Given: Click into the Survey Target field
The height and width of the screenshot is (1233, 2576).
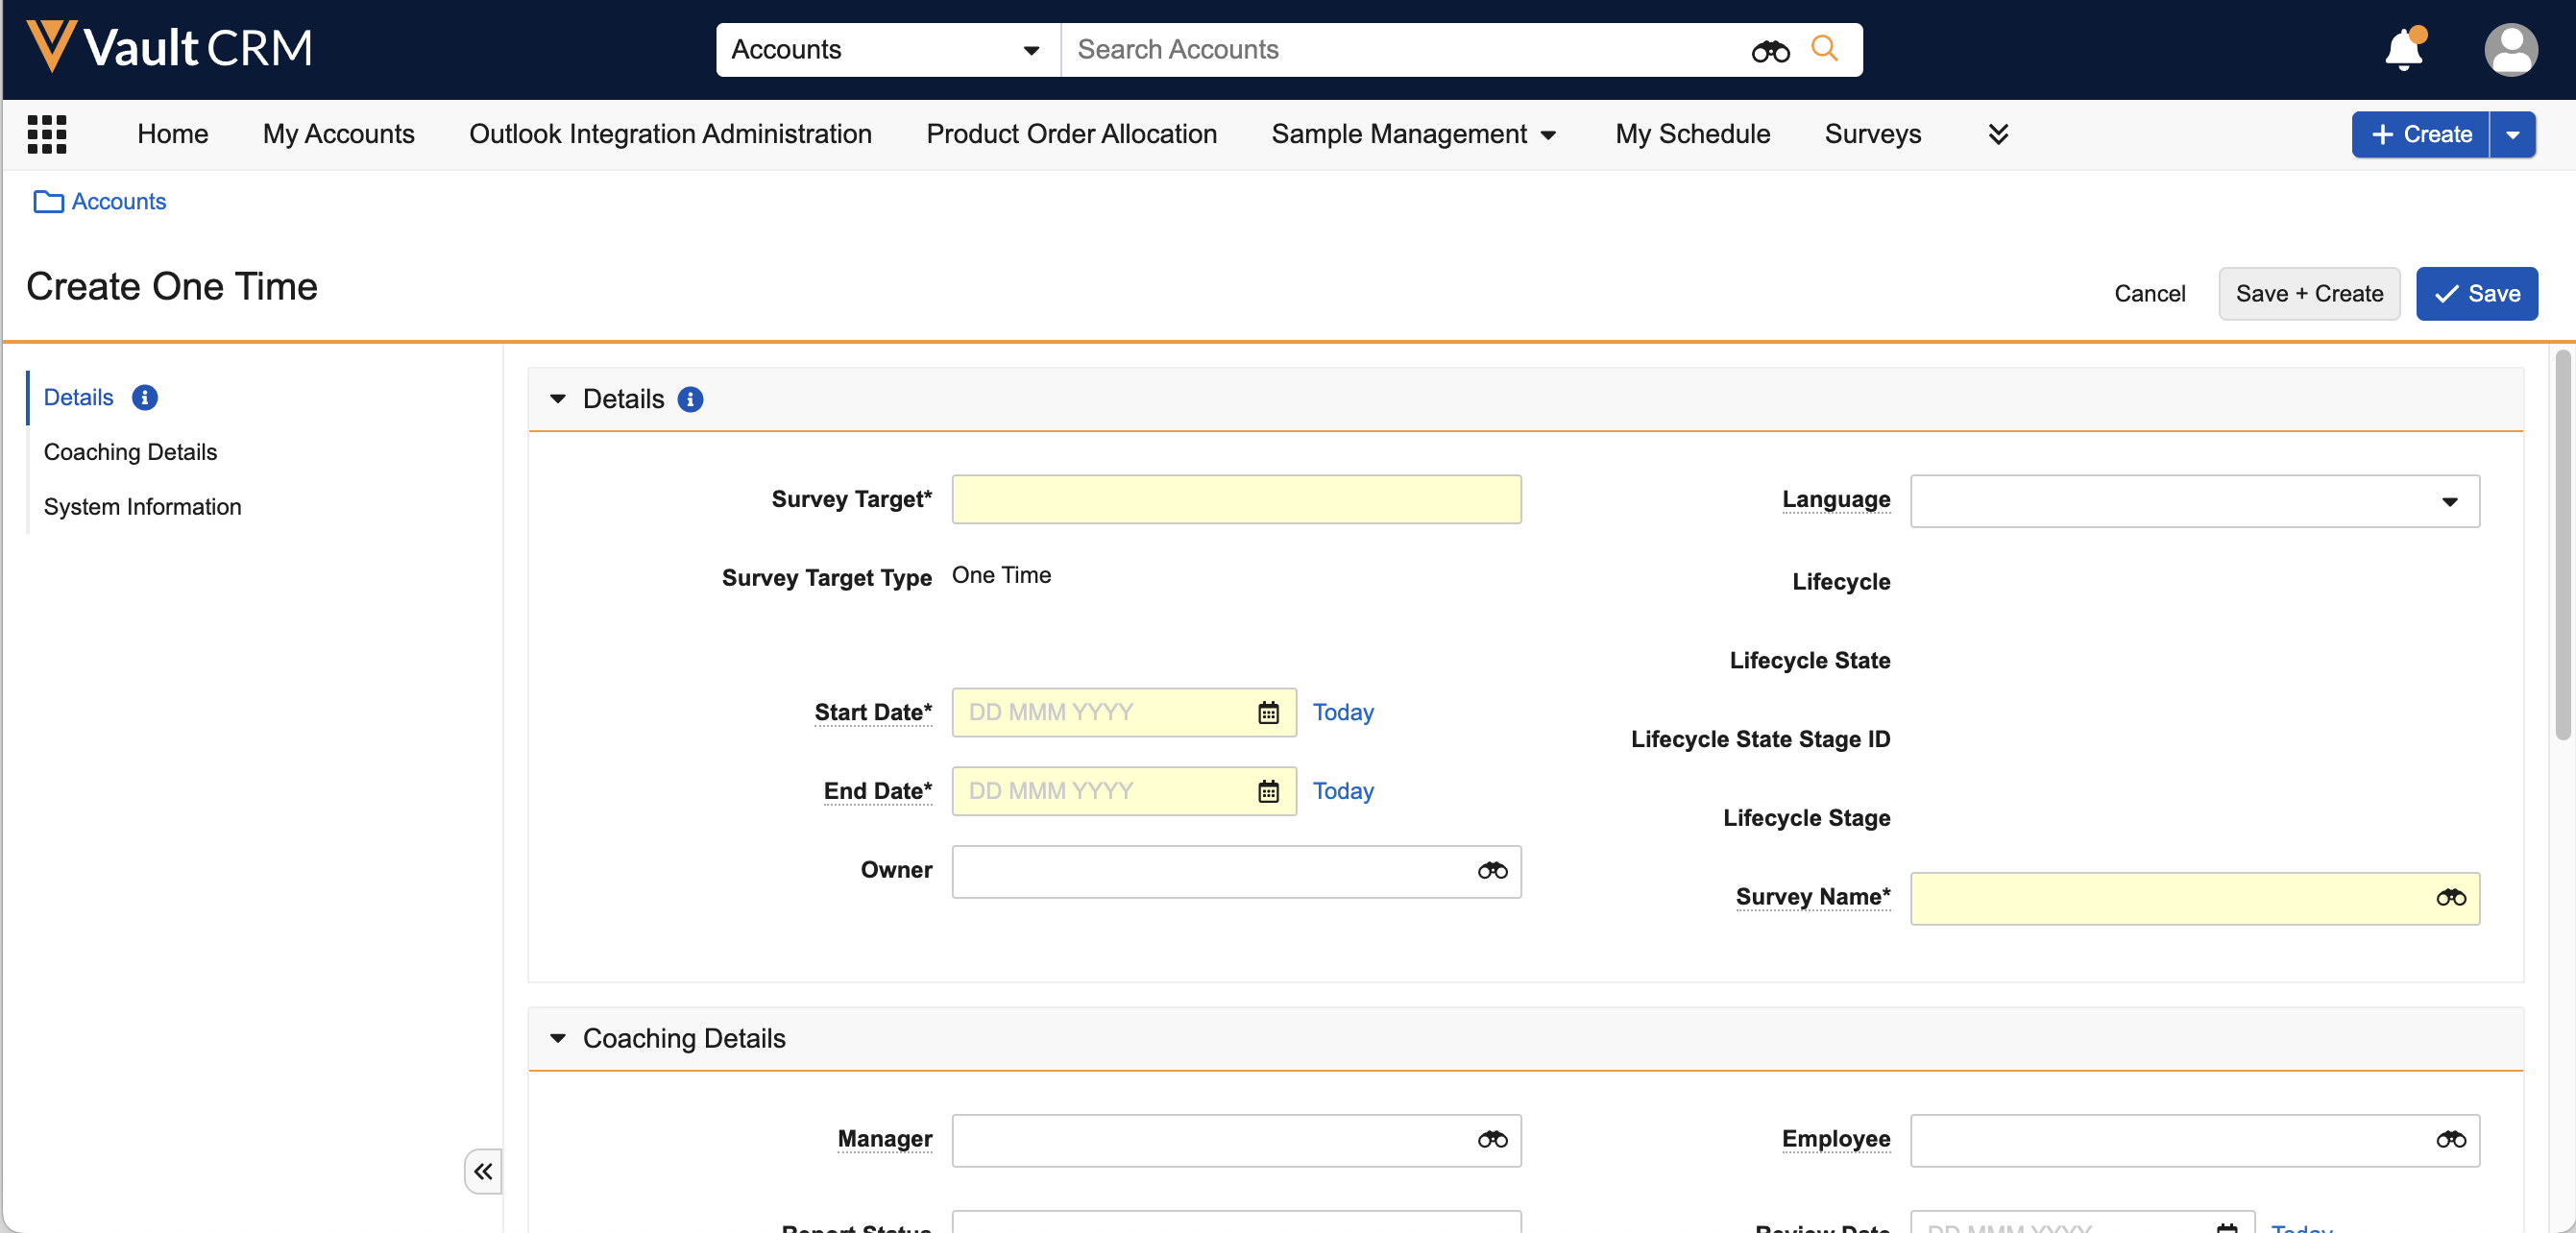Looking at the screenshot, I should (1236, 500).
